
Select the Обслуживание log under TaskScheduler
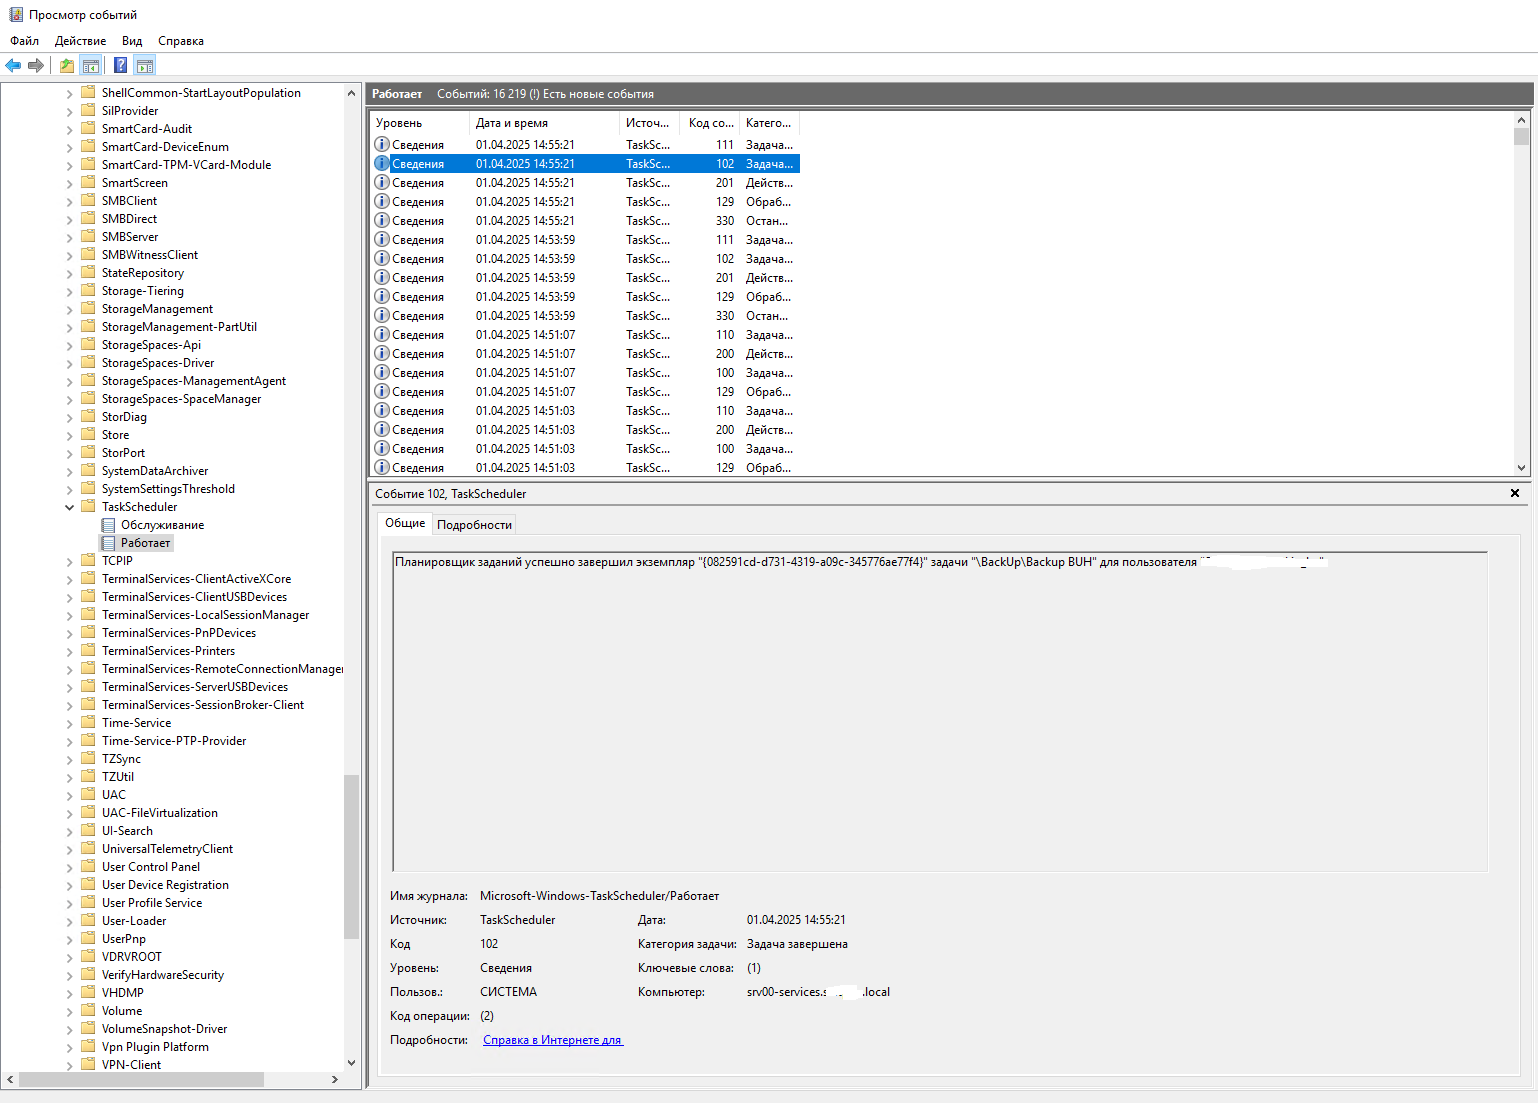tap(162, 525)
